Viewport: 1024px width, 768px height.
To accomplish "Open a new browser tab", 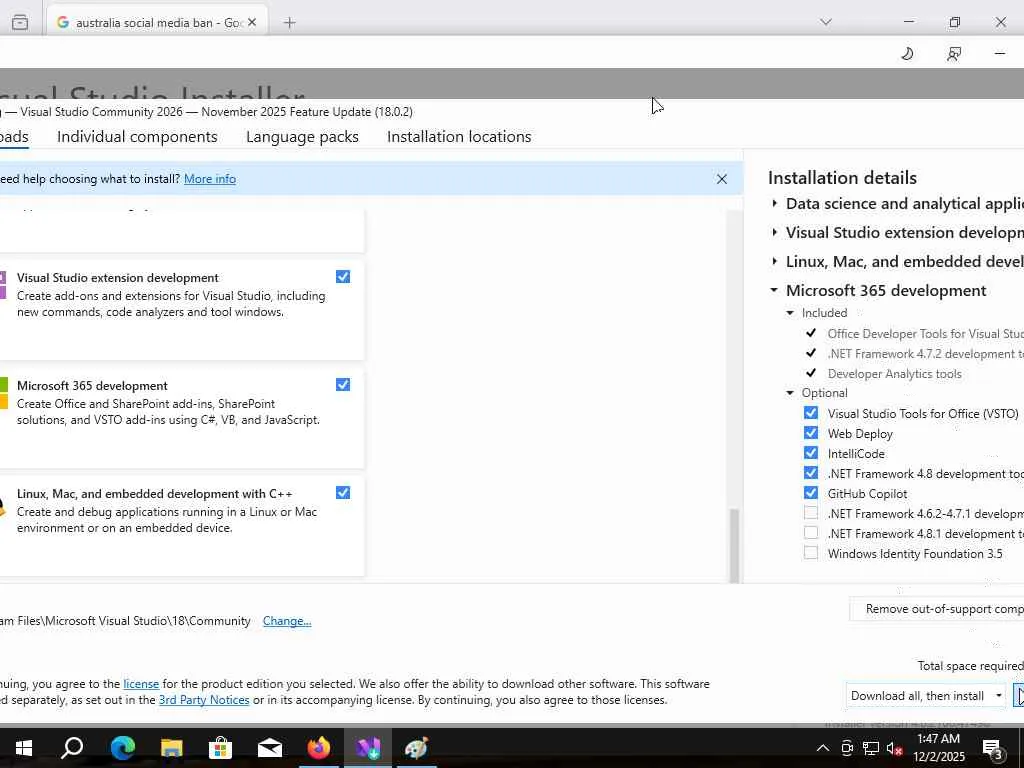I will [290, 23].
